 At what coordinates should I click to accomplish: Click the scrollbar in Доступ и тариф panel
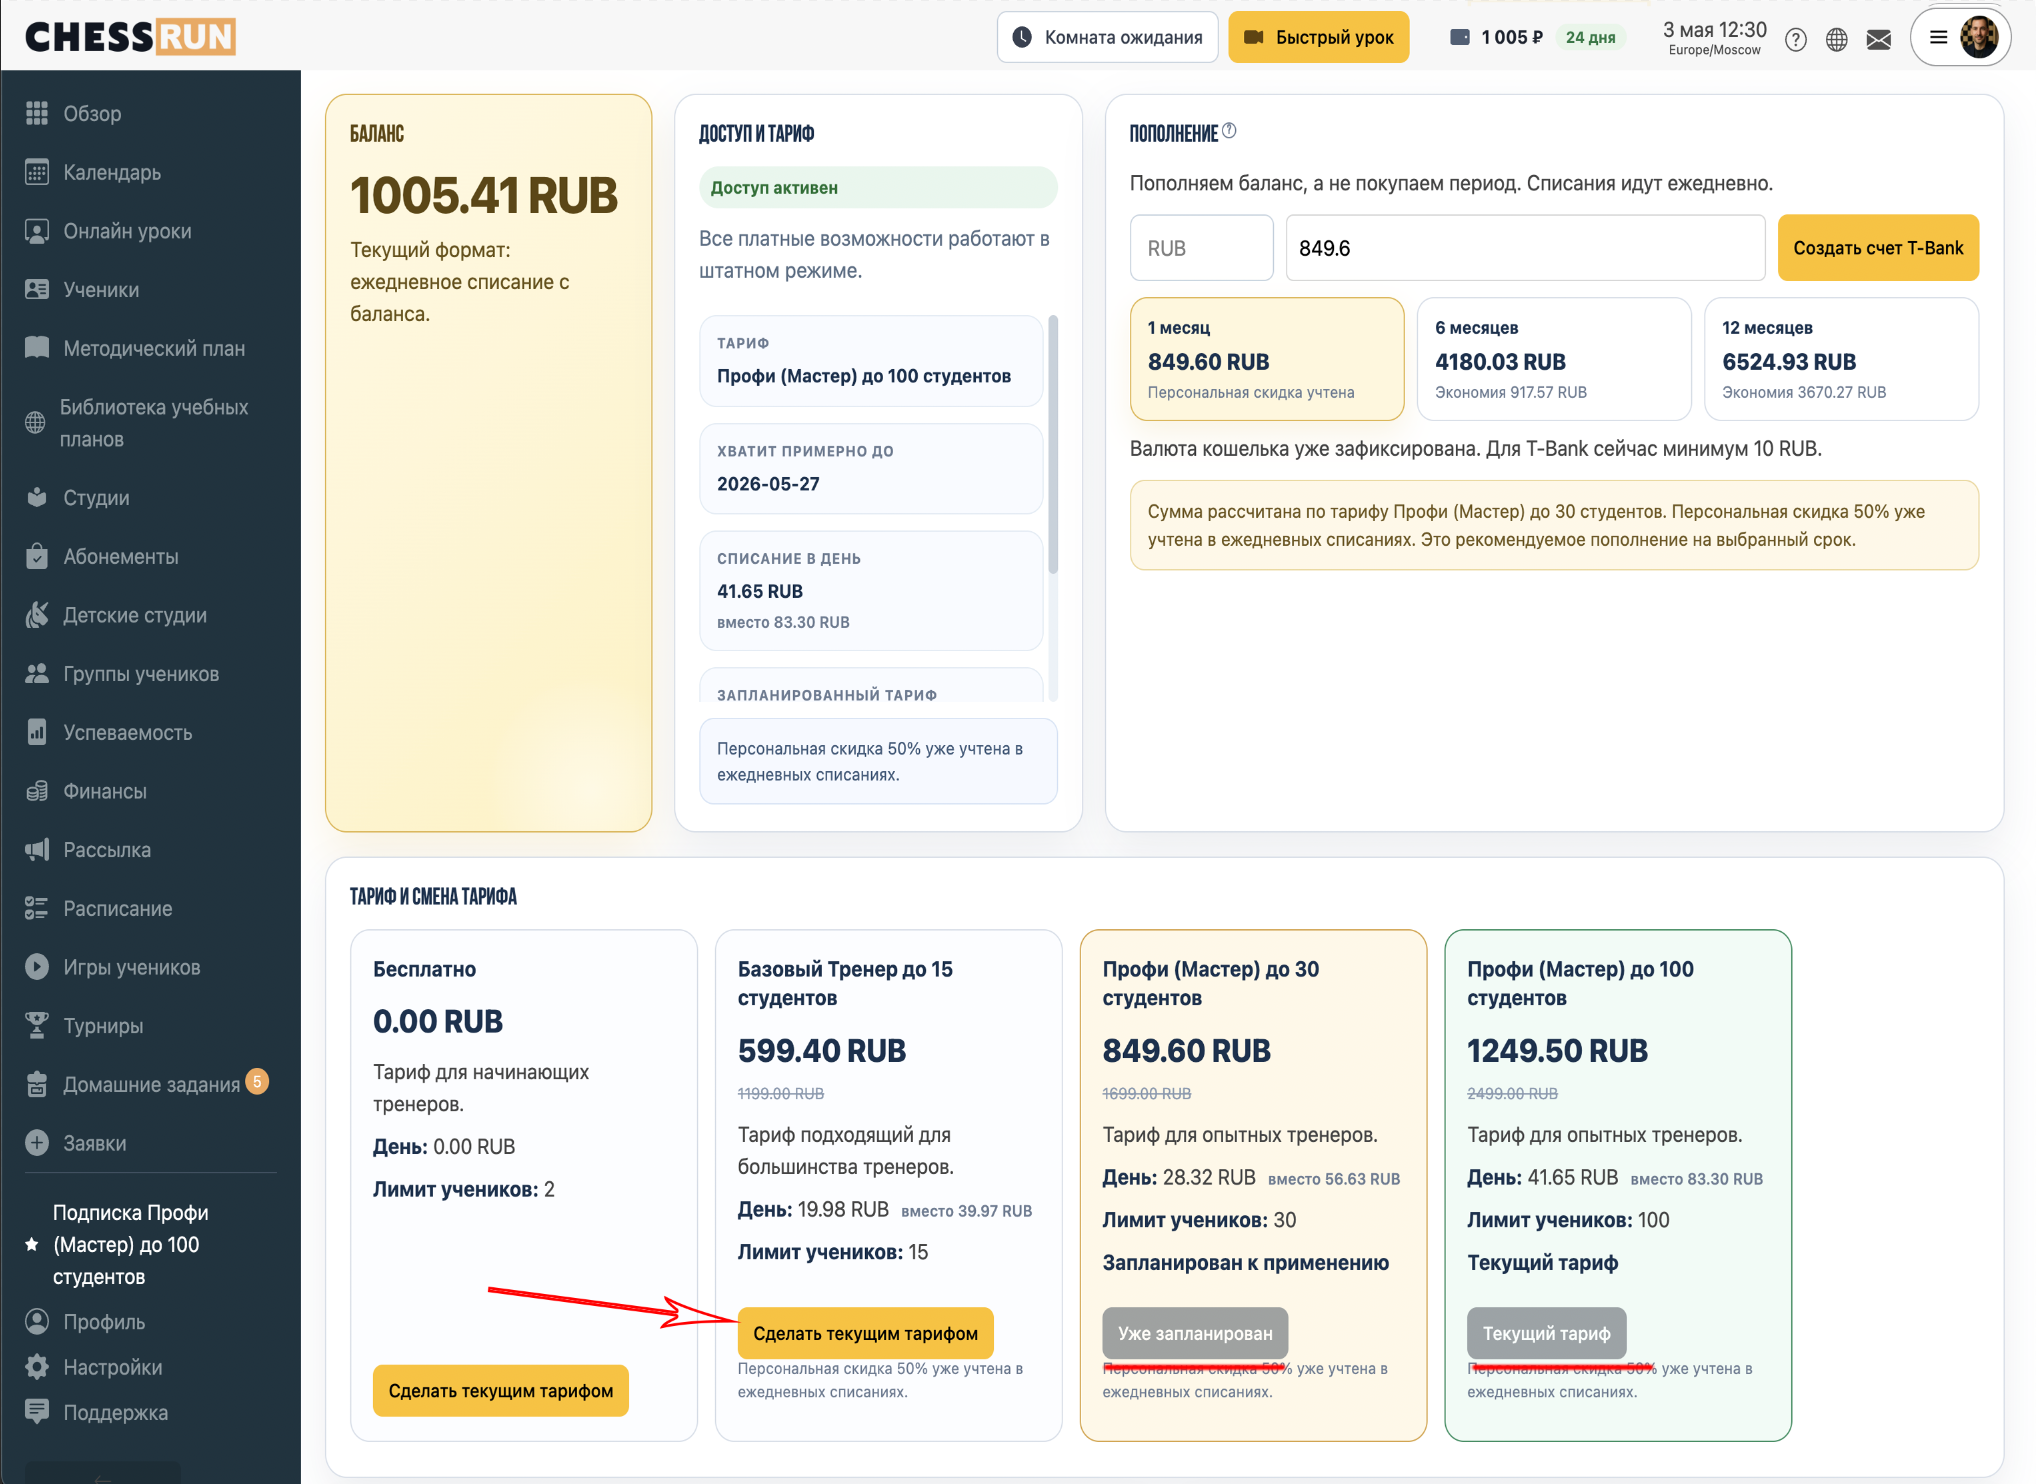tap(1053, 445)
